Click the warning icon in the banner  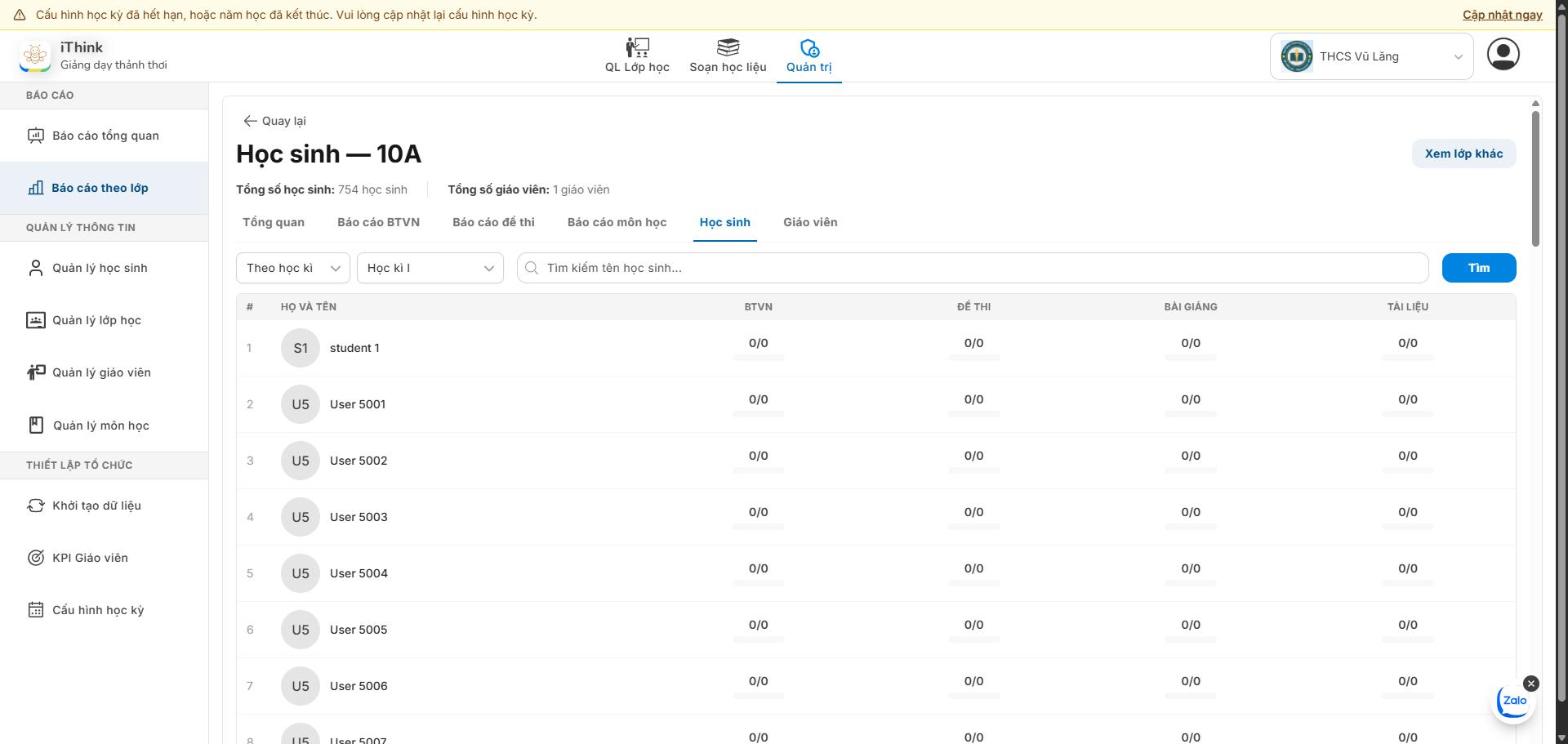pyautogui.click(x=19, y=15)
